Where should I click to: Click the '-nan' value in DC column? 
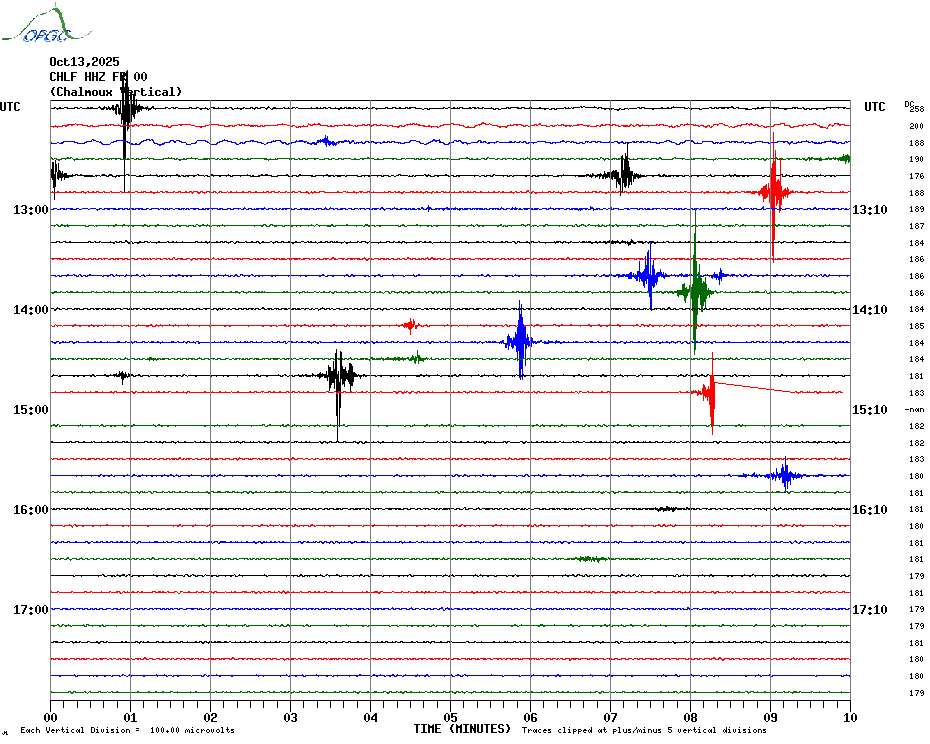pos(914,410)
